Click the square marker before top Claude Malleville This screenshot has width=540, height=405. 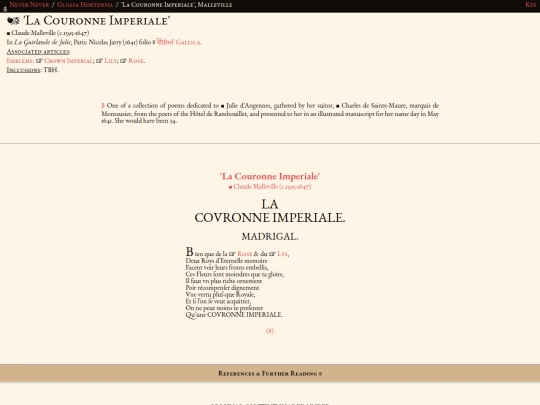8,33
